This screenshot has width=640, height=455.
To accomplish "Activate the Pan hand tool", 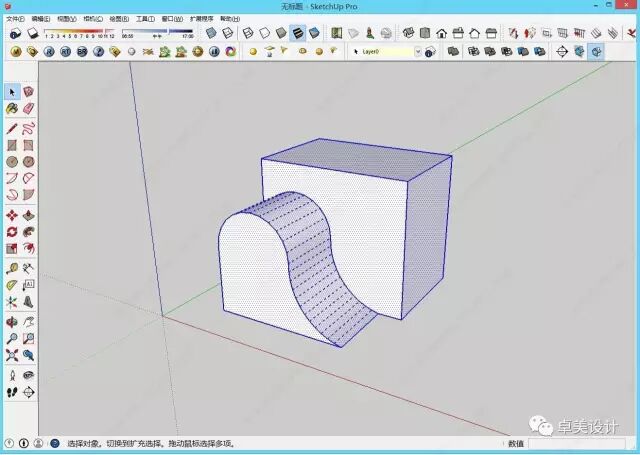I will [28, 322].
